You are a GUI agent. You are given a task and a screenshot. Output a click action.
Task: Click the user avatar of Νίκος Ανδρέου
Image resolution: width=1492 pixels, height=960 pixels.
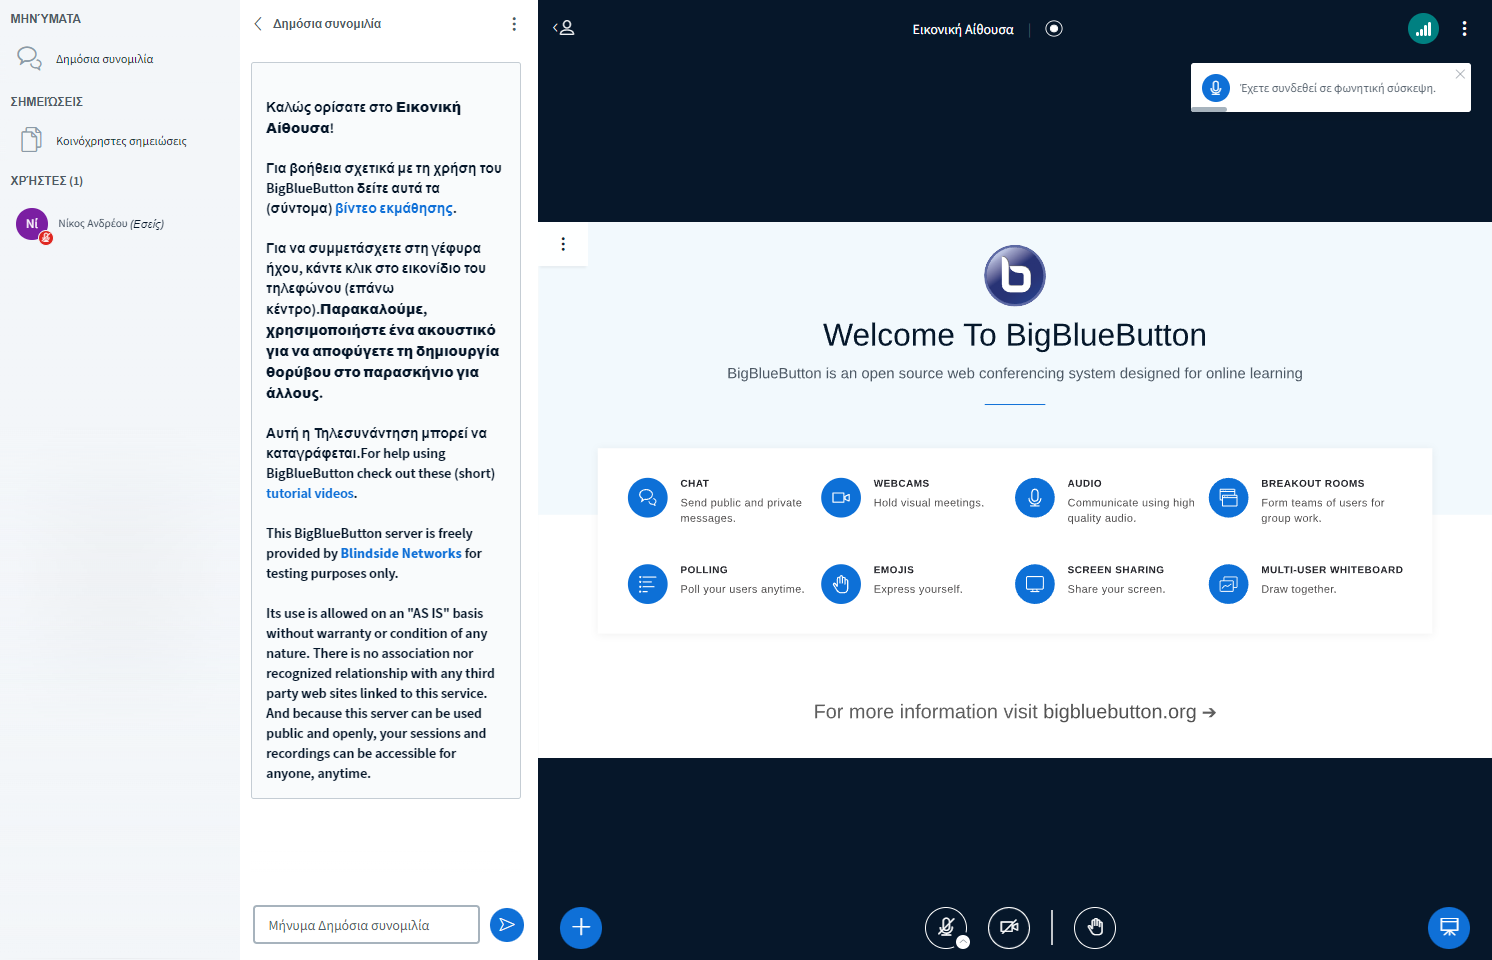(32, 224)
